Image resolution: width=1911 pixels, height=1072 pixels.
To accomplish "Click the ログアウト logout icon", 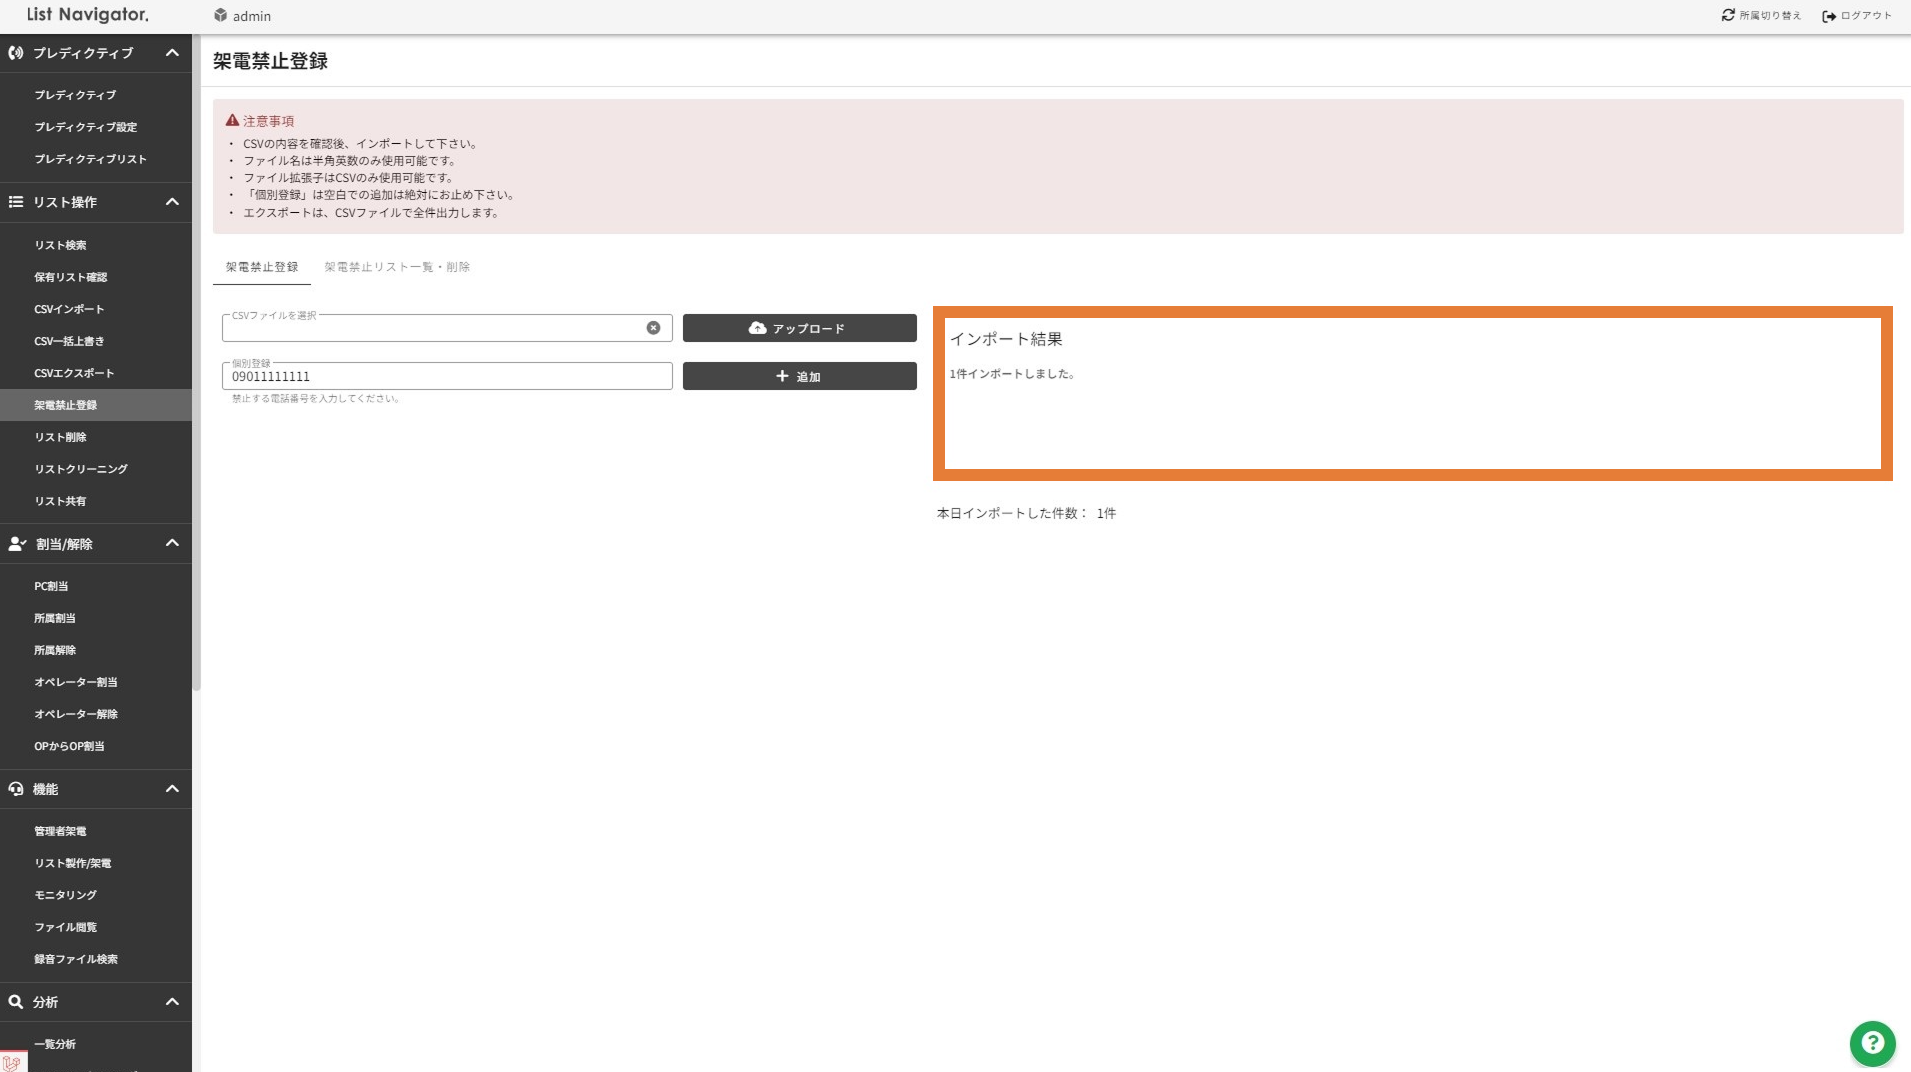I will coord(1829,16).
